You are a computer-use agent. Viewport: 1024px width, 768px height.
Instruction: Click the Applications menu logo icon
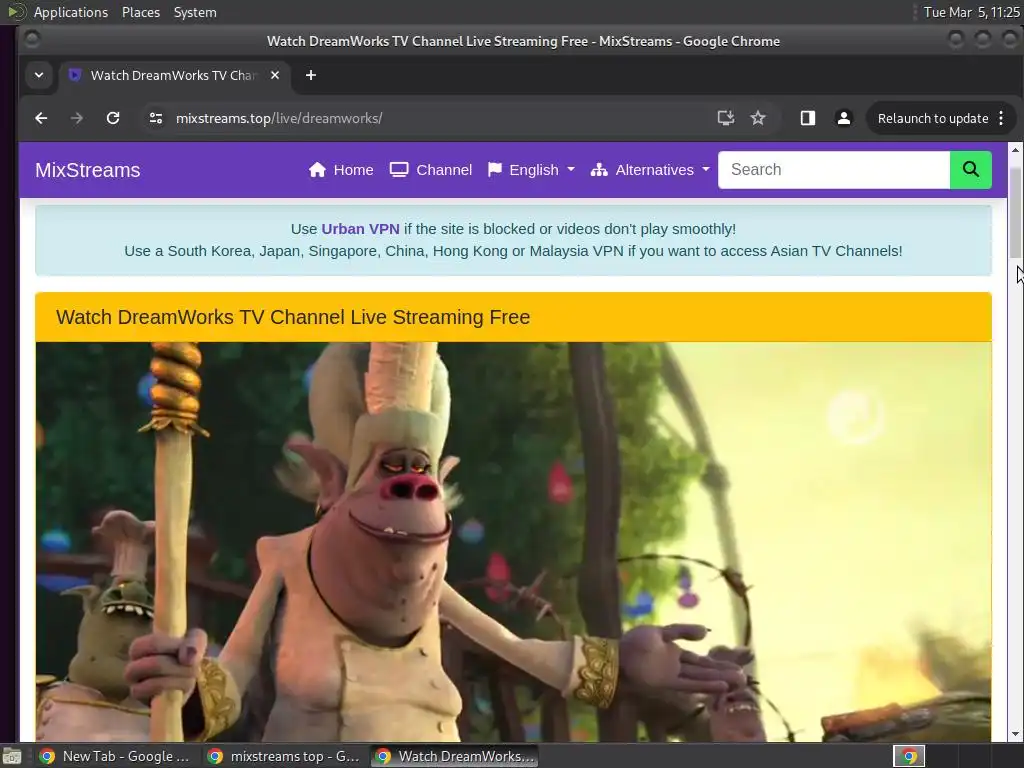(16, 12)
